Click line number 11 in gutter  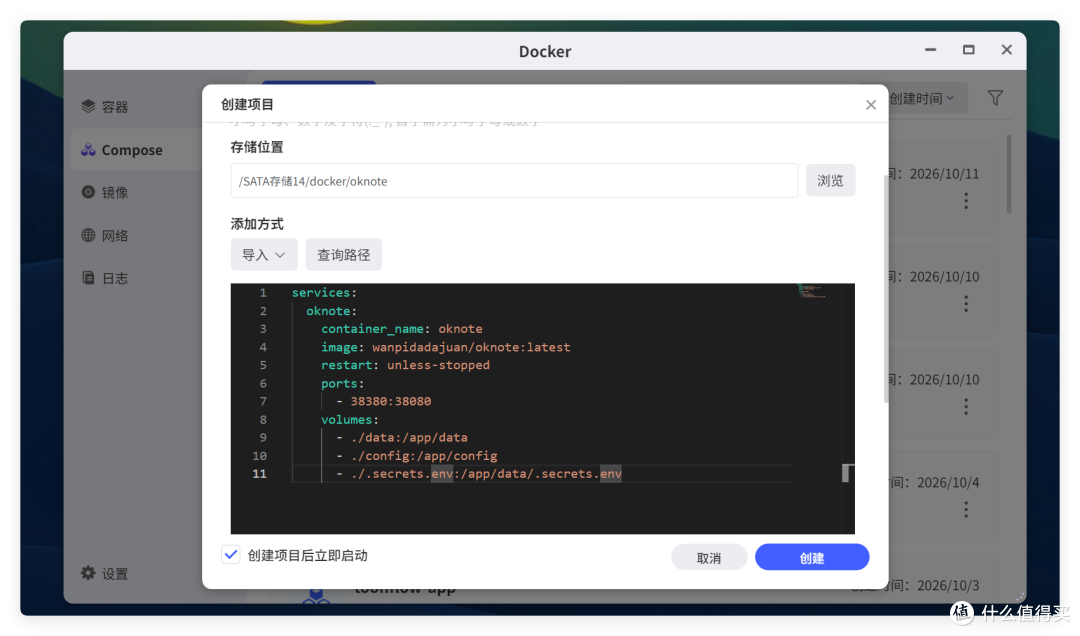259,473
